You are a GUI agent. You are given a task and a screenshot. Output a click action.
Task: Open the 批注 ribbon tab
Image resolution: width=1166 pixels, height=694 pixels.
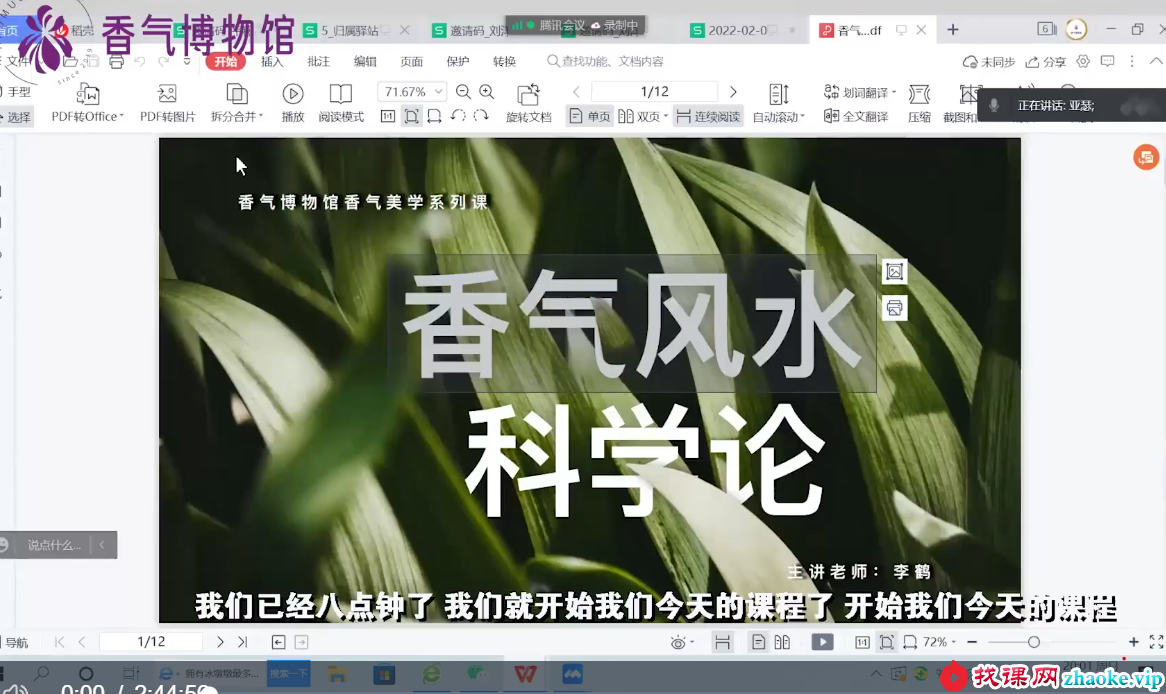[x=318, y=62]
